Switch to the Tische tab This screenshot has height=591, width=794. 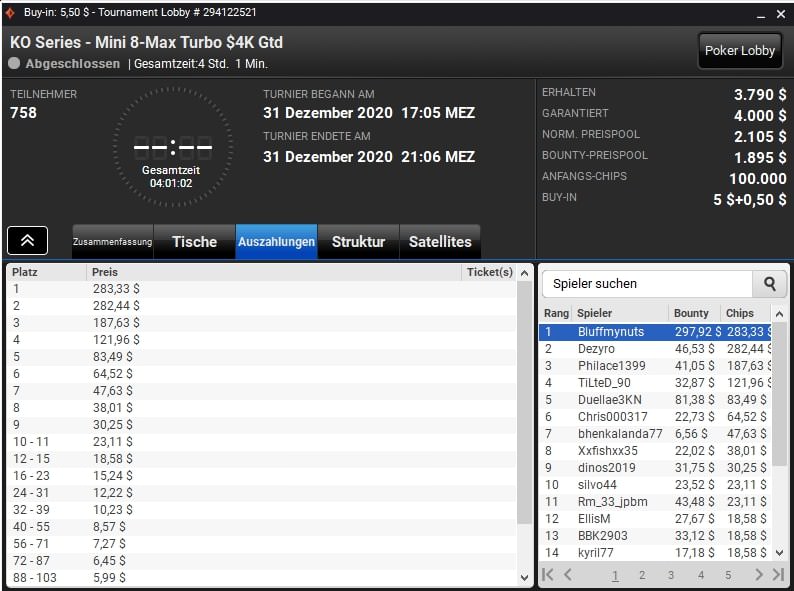[x=194, y=242]
